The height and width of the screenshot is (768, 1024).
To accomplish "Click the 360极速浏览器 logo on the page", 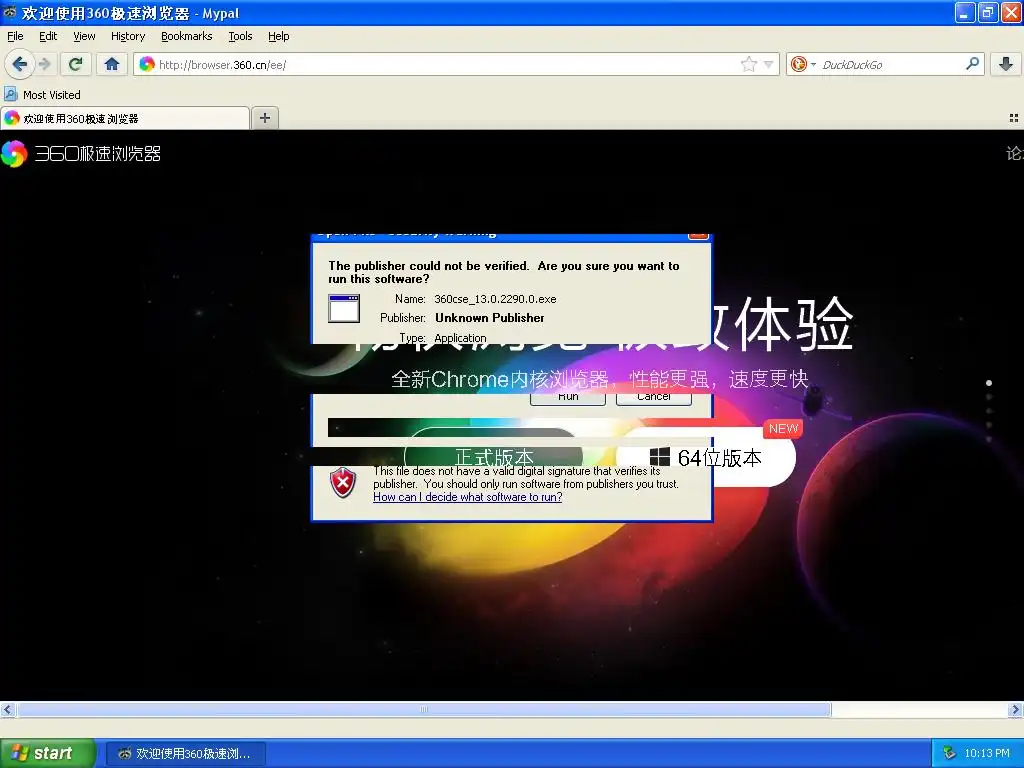I will point(81,153).
